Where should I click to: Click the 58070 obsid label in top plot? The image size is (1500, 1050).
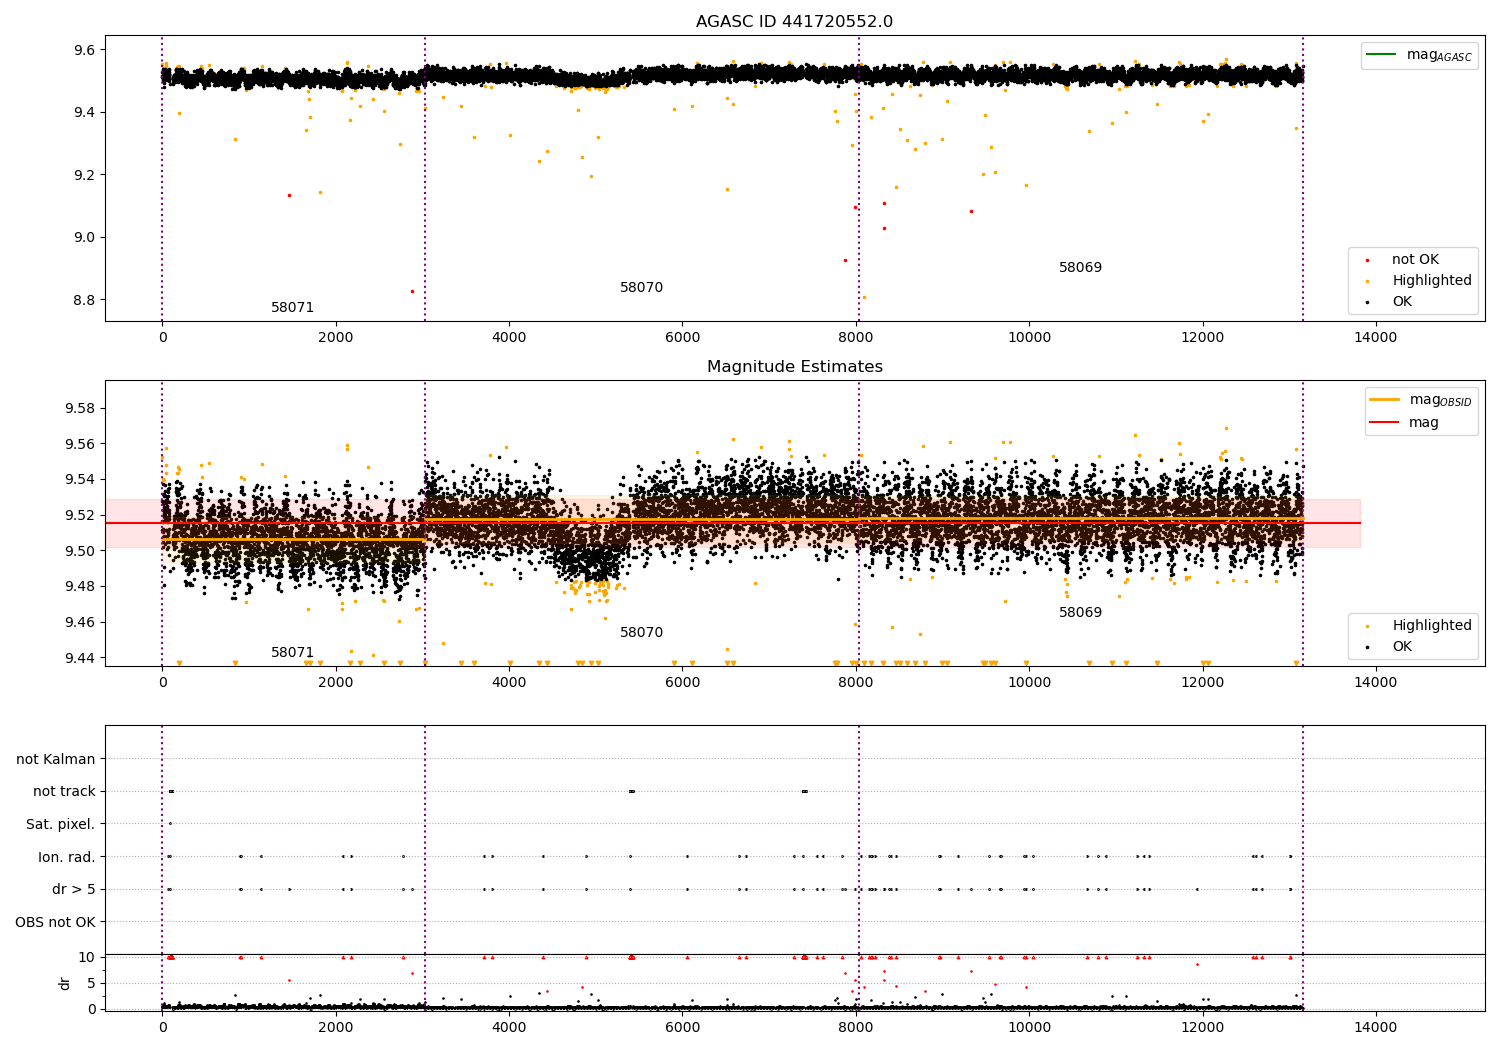[x=641, y=288]
